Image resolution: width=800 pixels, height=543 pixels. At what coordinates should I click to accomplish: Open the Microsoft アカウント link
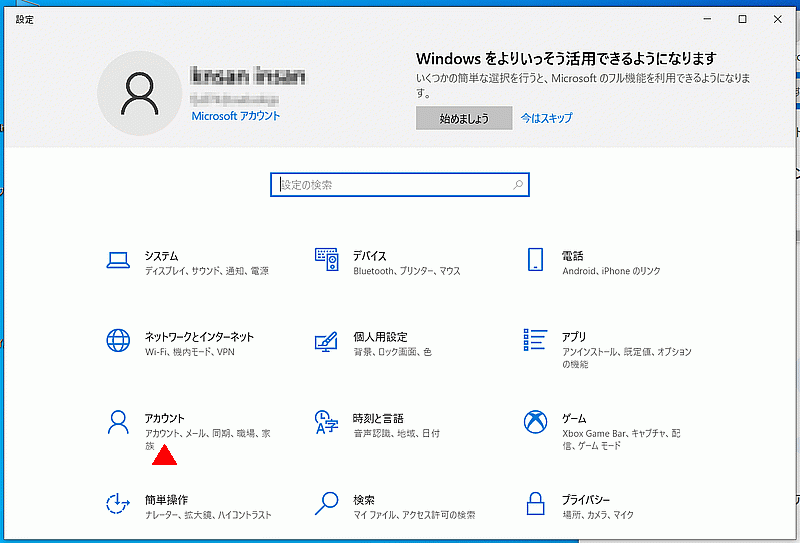click(236, 116)
